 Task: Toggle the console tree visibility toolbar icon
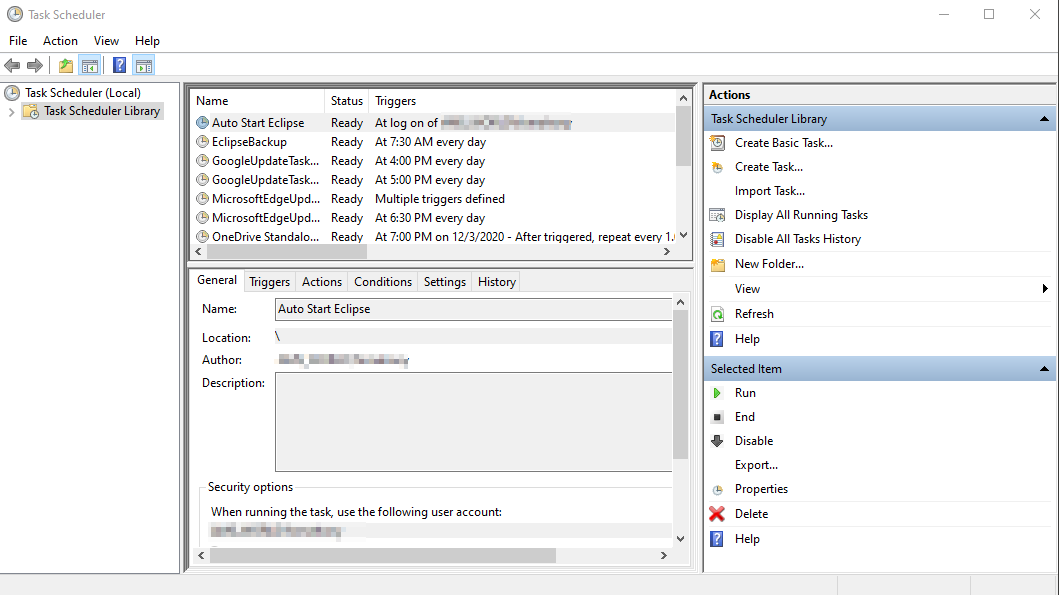89,65
